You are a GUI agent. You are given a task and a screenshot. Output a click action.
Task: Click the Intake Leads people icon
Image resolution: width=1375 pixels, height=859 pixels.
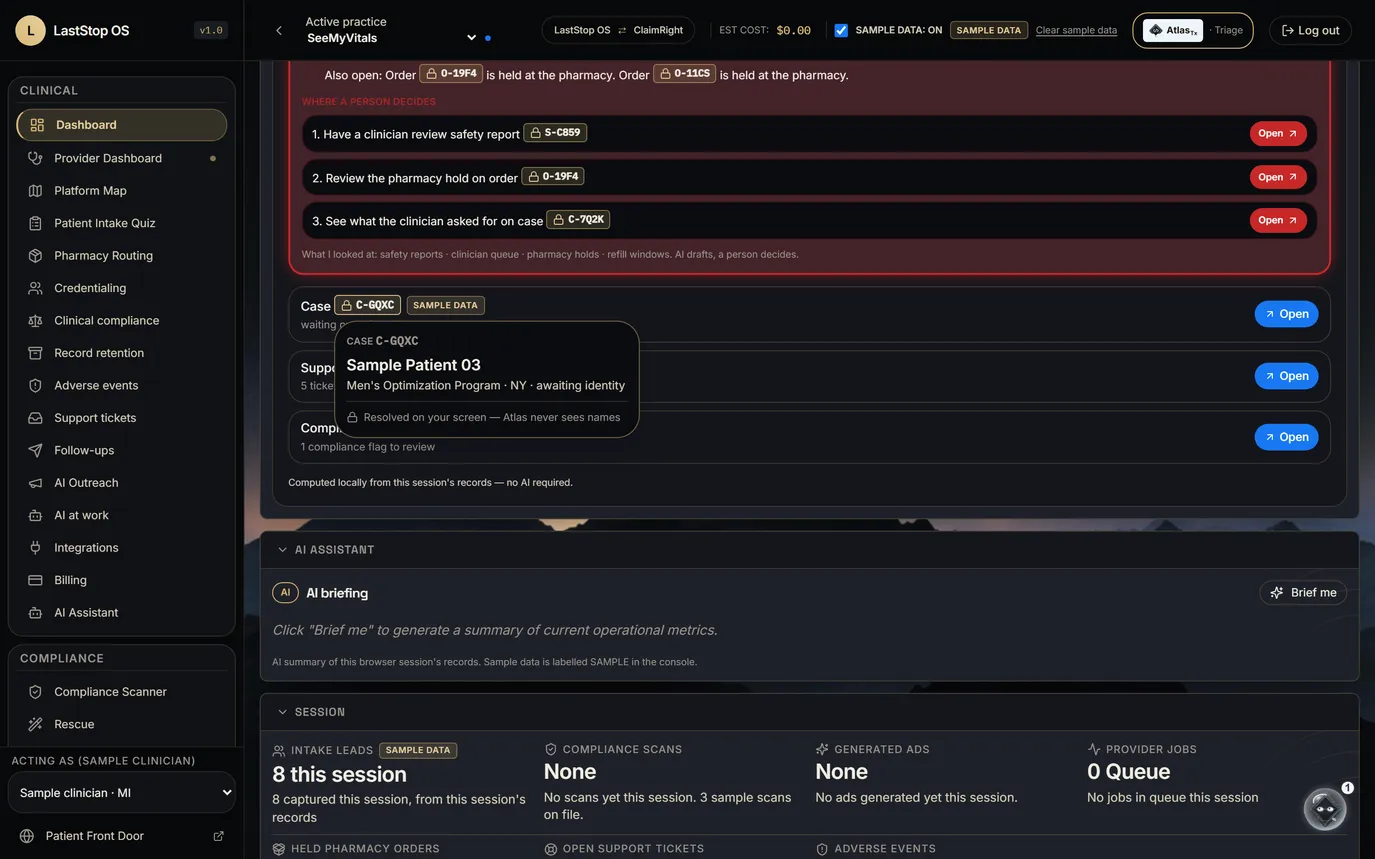tap(279, 750)
